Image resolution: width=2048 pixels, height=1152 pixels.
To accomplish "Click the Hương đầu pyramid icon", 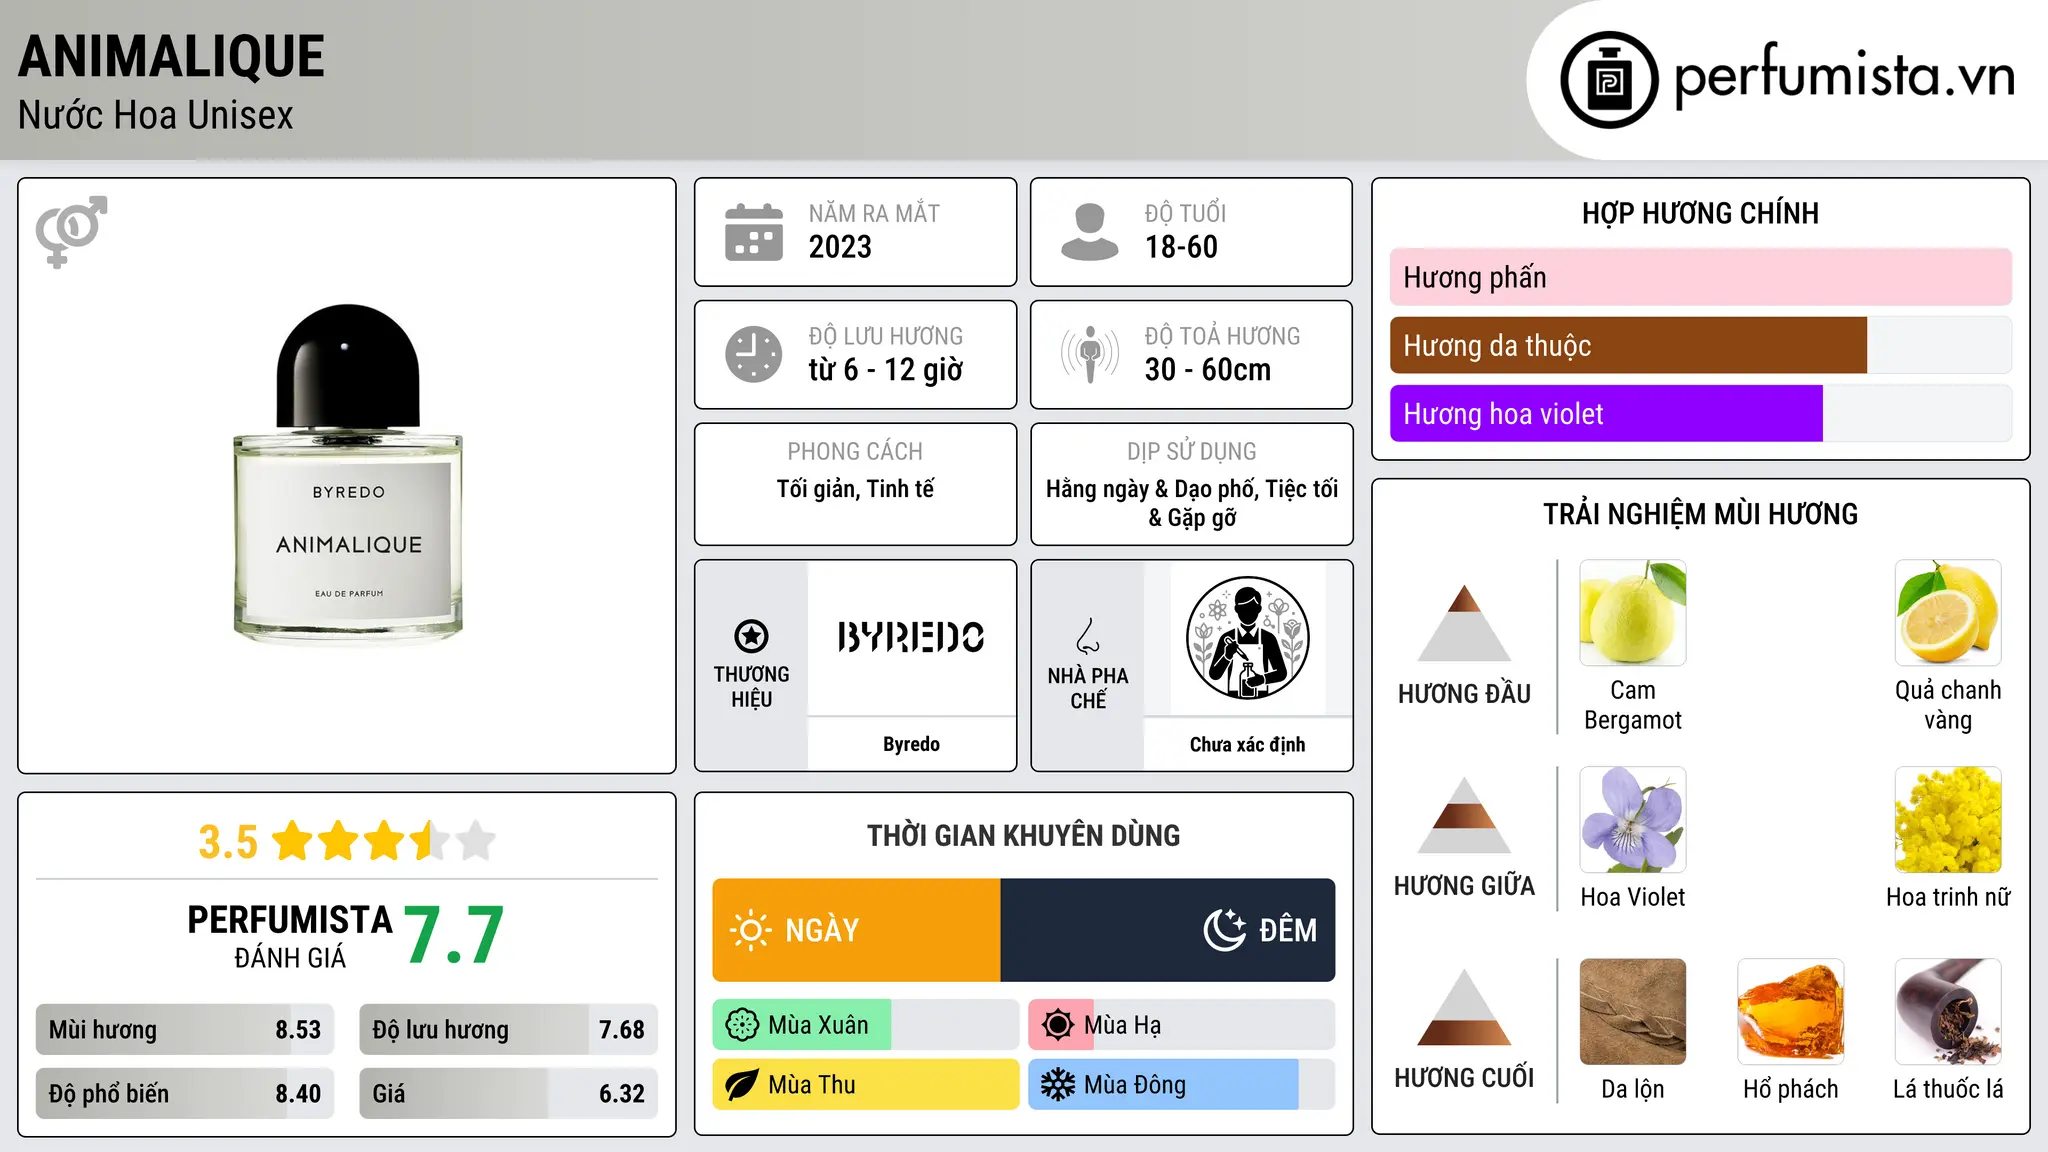I will click(x=1464, y=623).
